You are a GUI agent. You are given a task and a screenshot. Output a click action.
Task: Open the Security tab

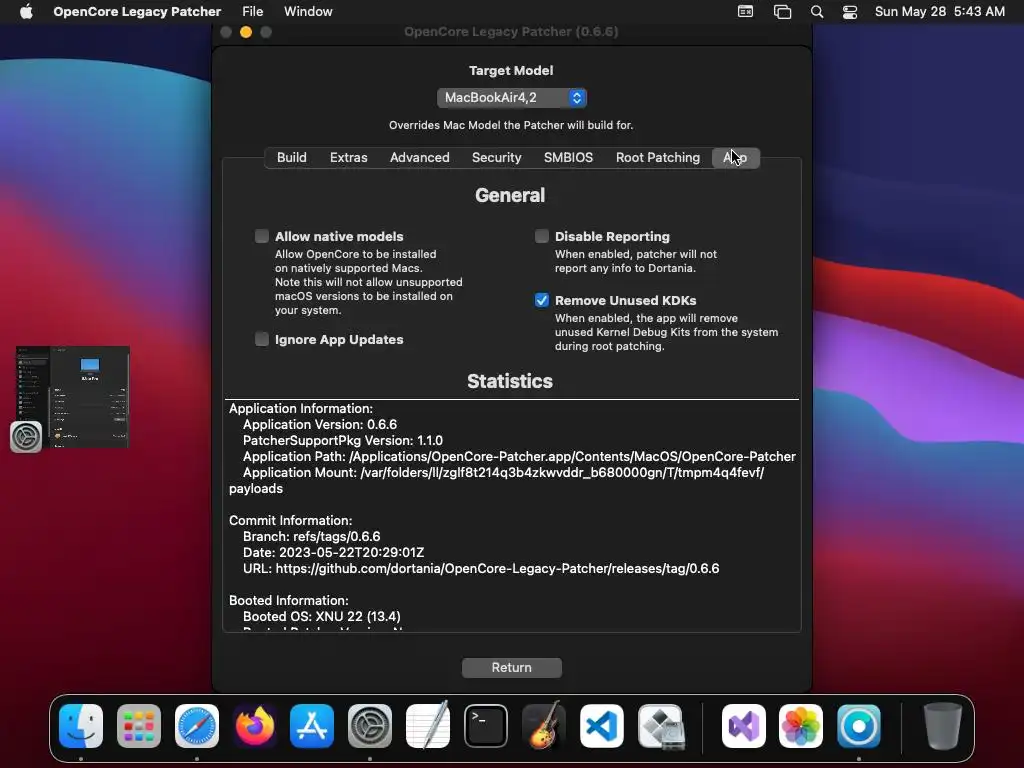[497, 157]
